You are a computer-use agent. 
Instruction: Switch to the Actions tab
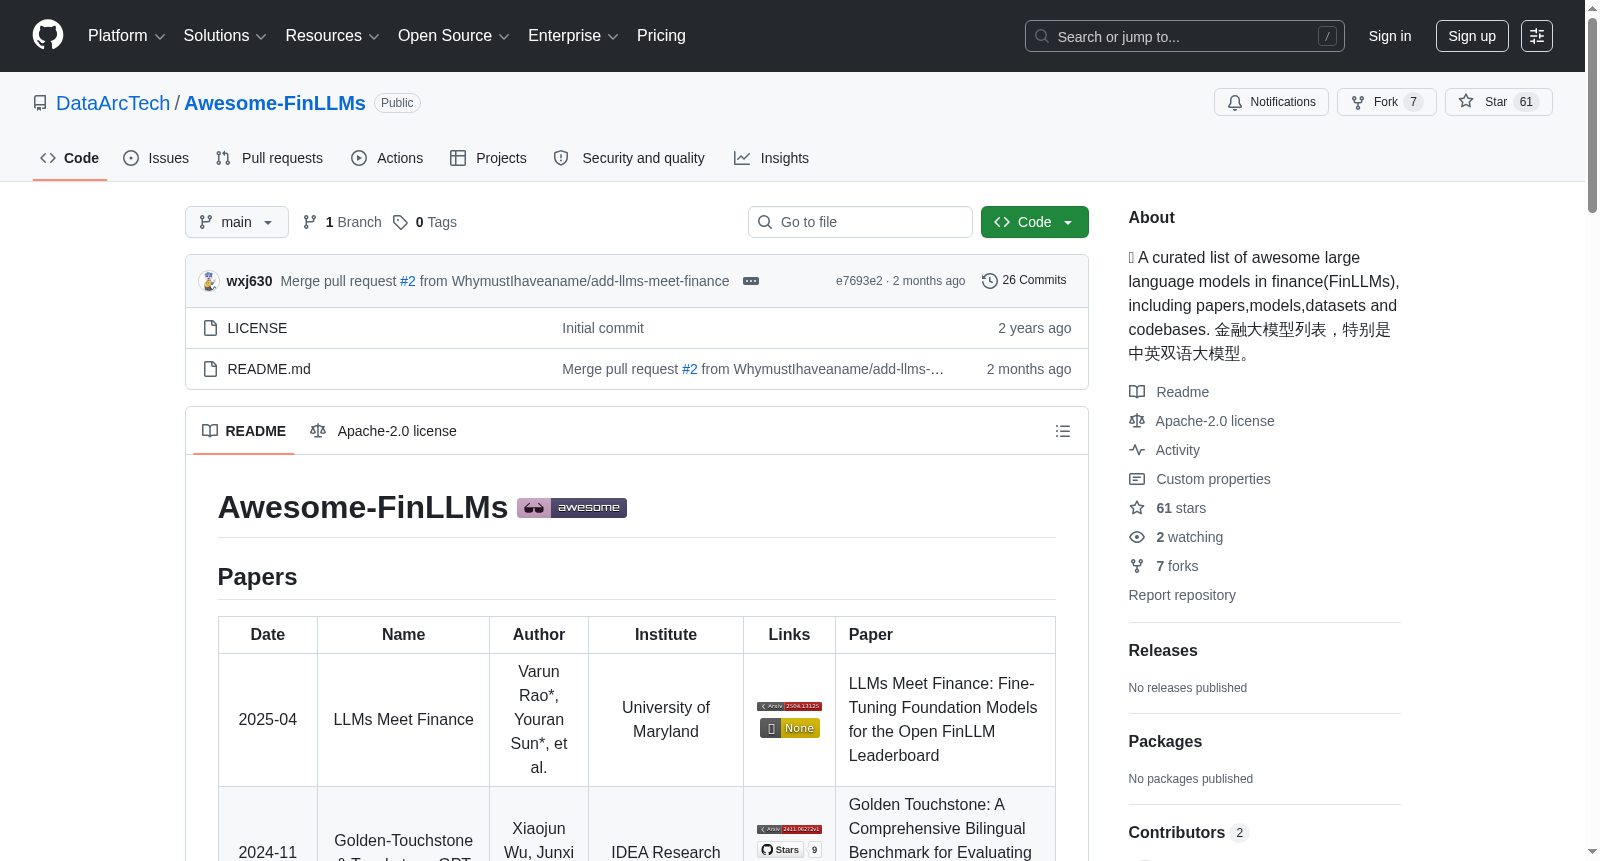point(387,158)
